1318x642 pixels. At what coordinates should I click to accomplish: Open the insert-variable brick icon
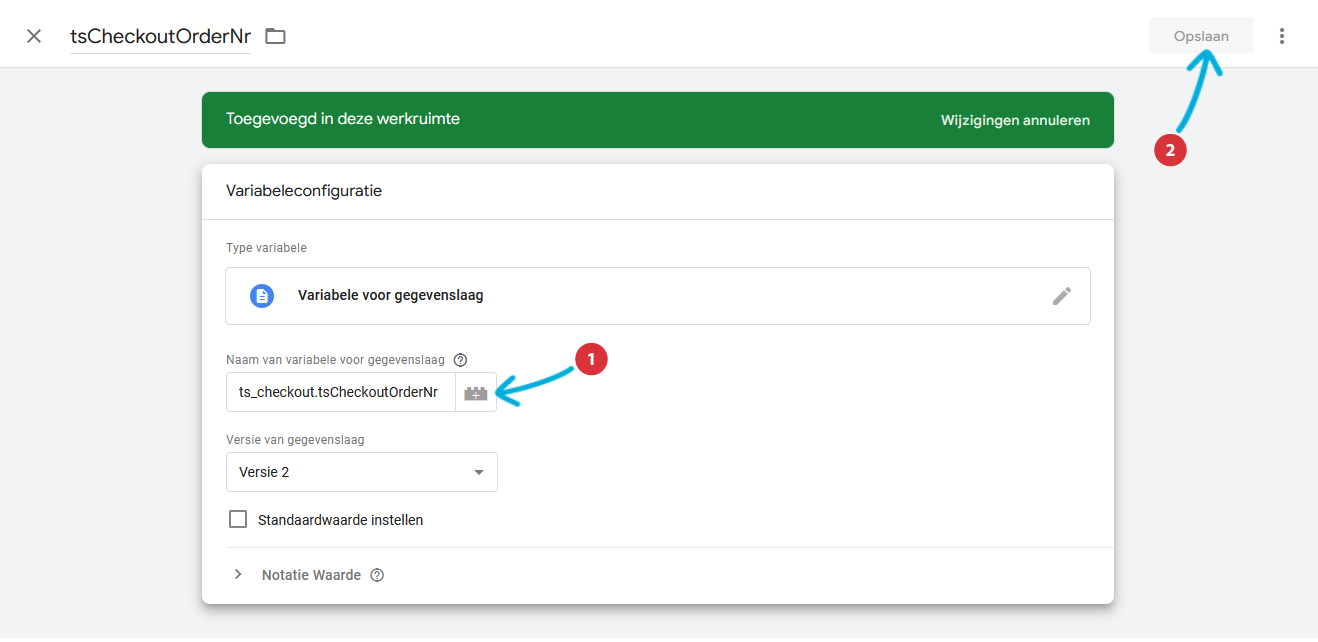pos(476,393)
